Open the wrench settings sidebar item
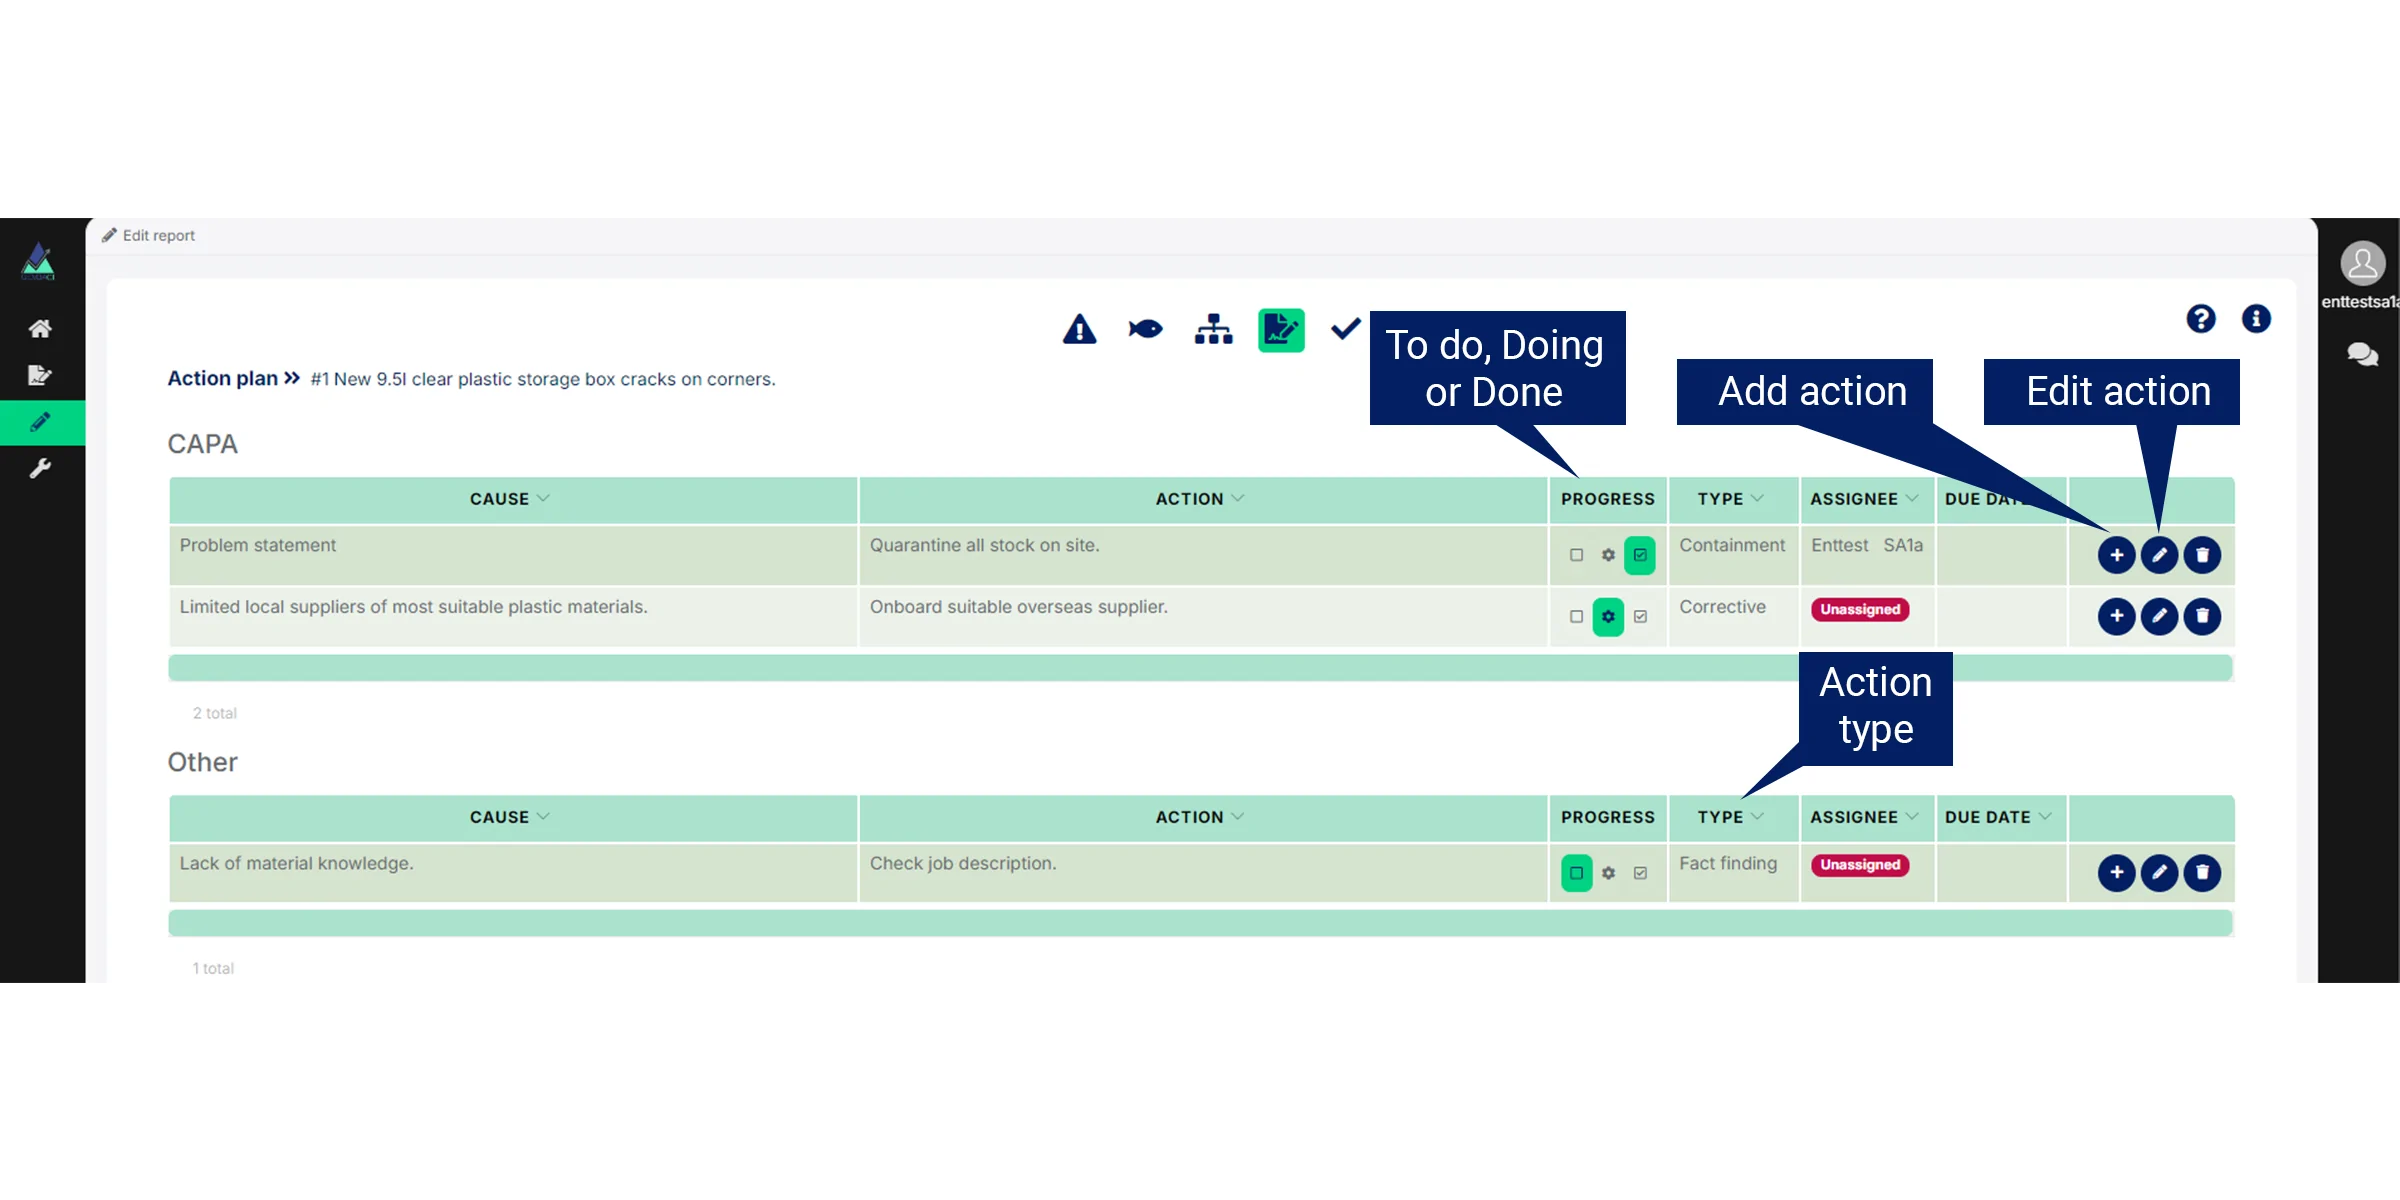This screenshot has width=2400, height=1200. tap(40, 468)
